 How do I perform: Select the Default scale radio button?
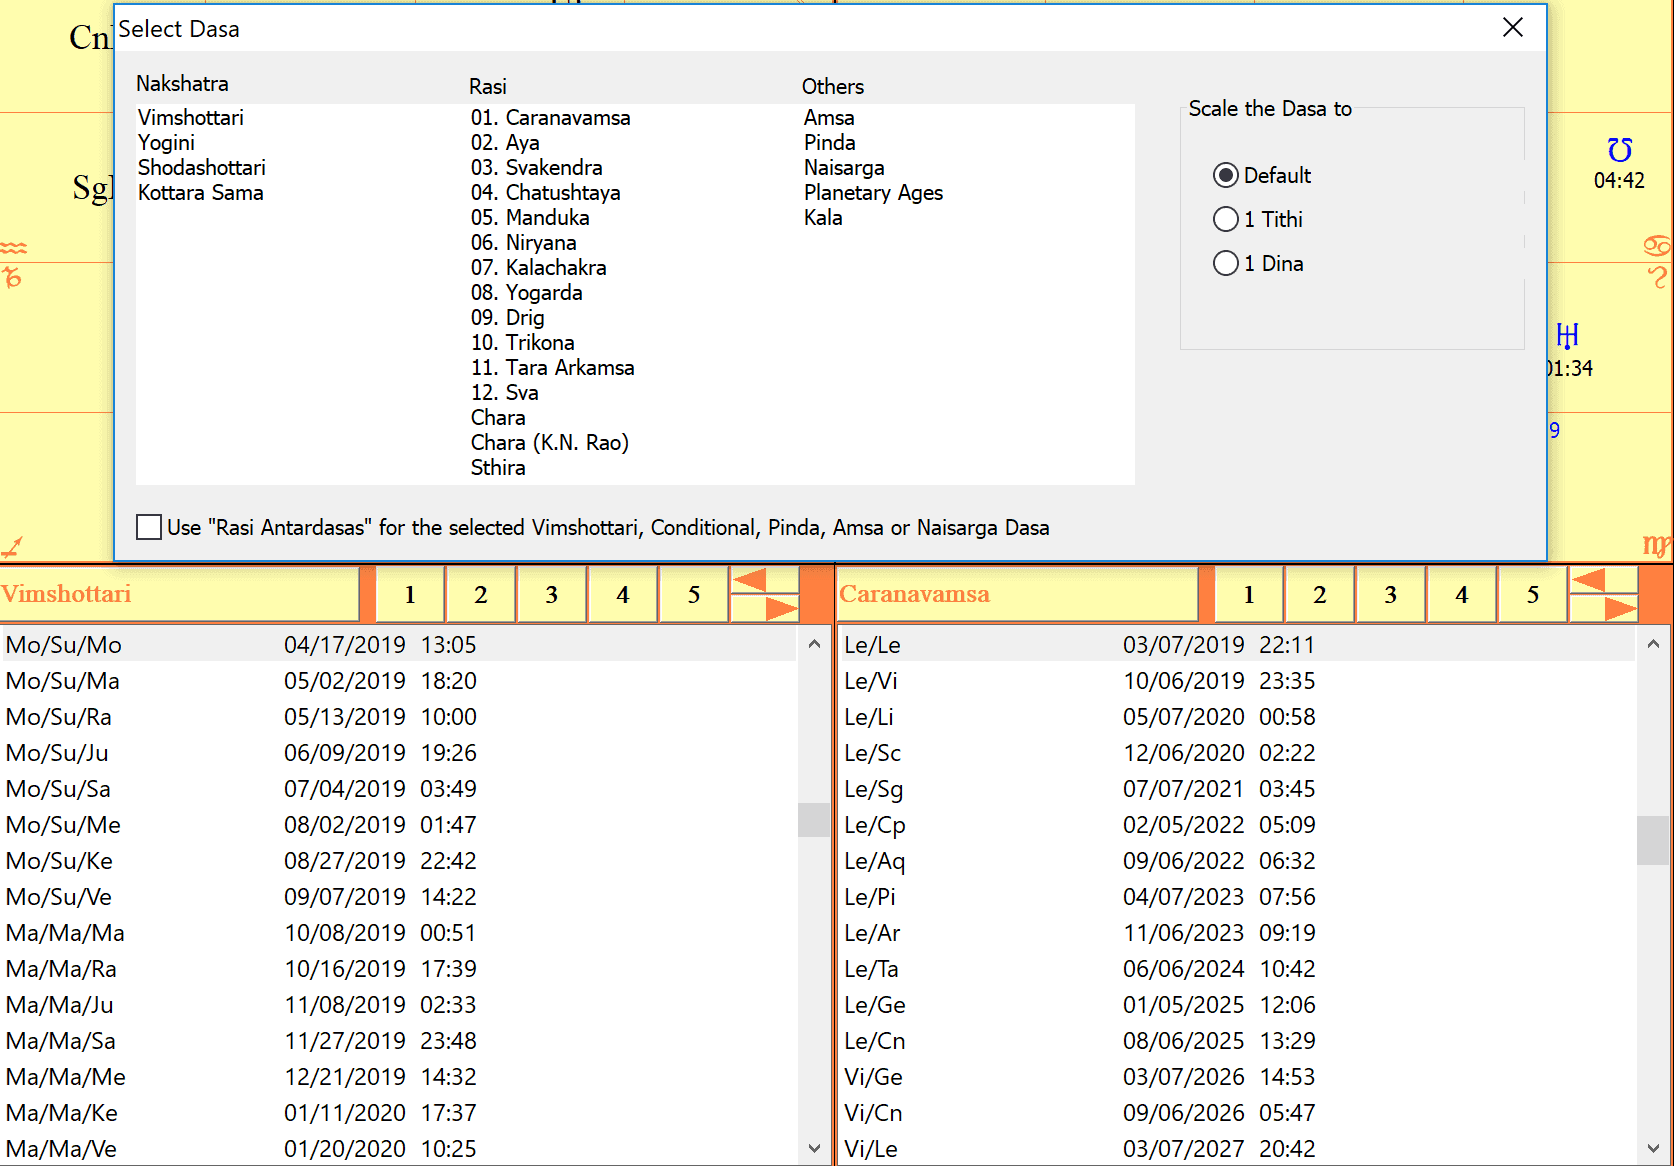coord(1225,176)
